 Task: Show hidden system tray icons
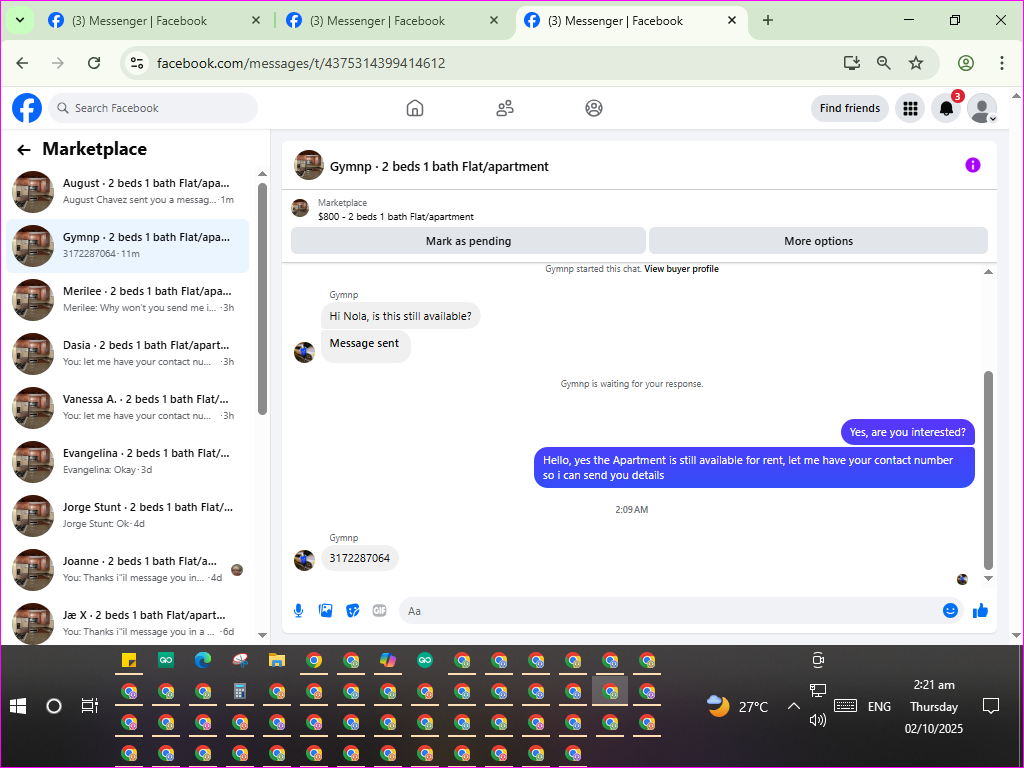tap(793, 706)
